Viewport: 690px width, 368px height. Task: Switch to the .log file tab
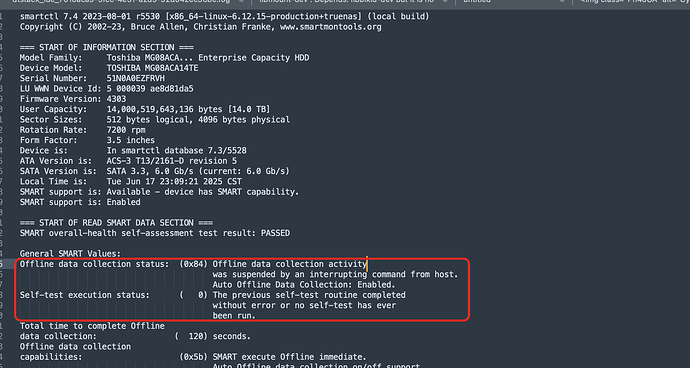tap(121, 1)
